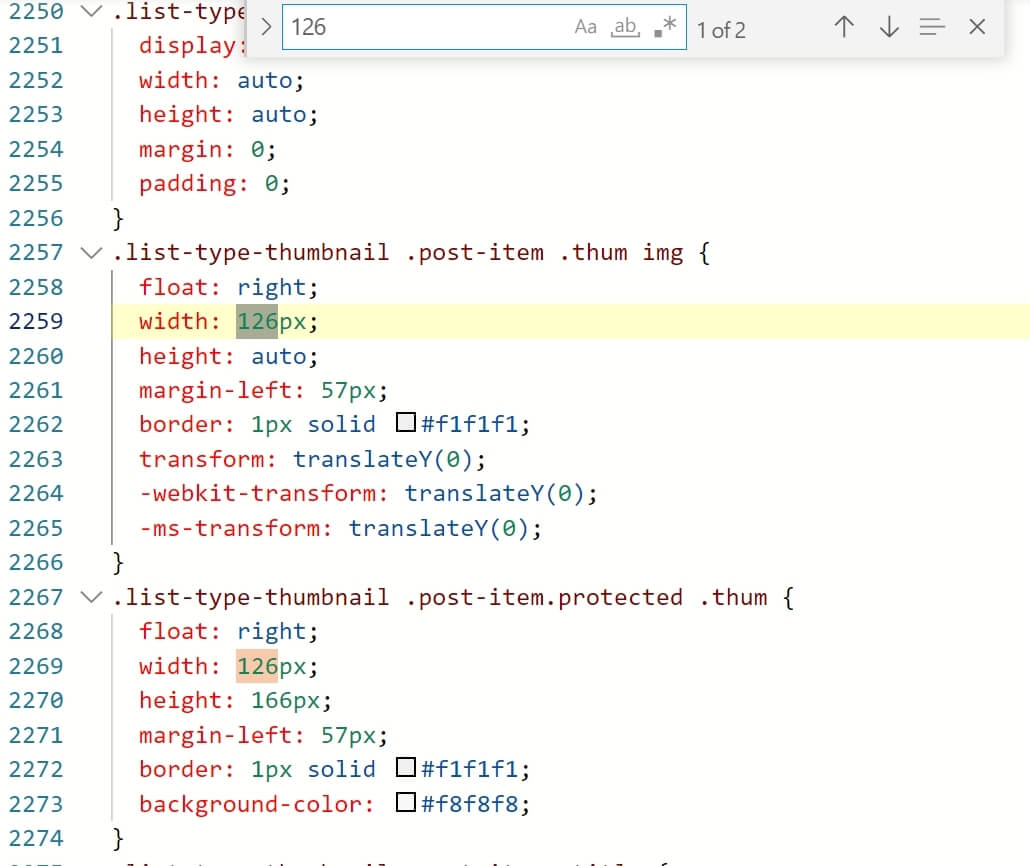Open color picker for #f8f8f8 background-color
This screenshot has width=1030, height=866.
point(406,802)
